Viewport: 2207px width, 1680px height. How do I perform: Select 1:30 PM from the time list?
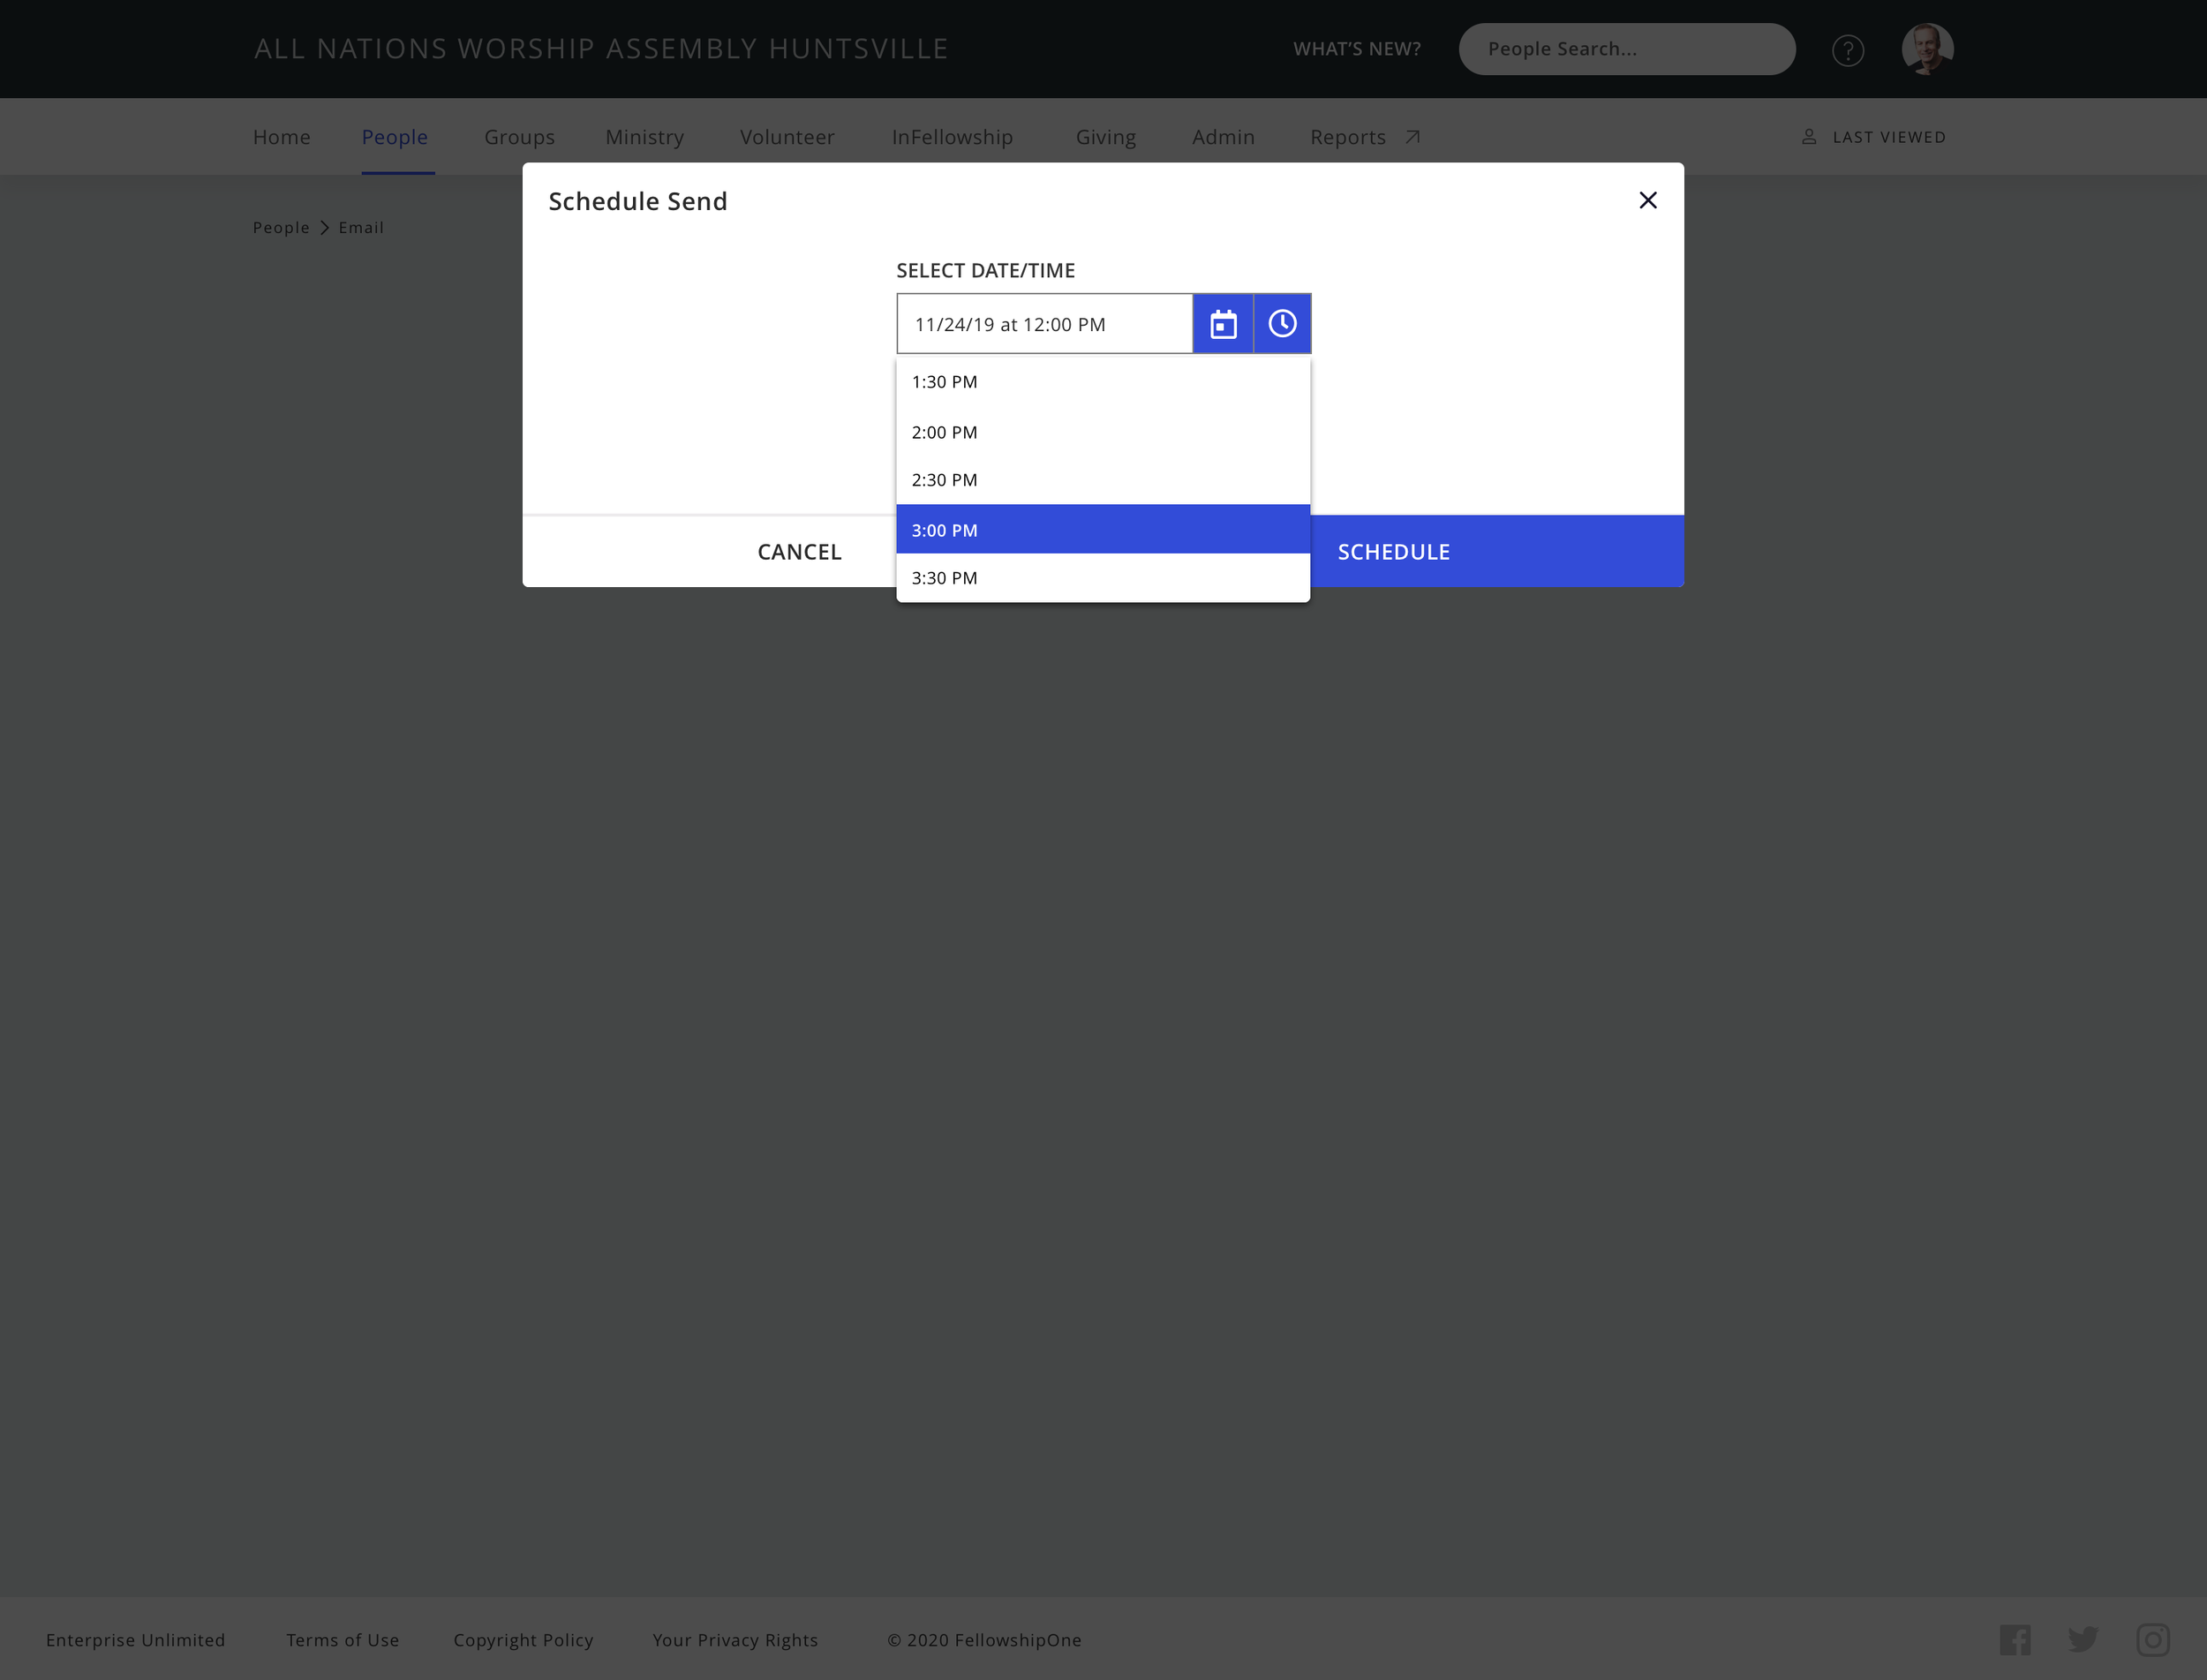pyautogui.click(x=943, y=381)
